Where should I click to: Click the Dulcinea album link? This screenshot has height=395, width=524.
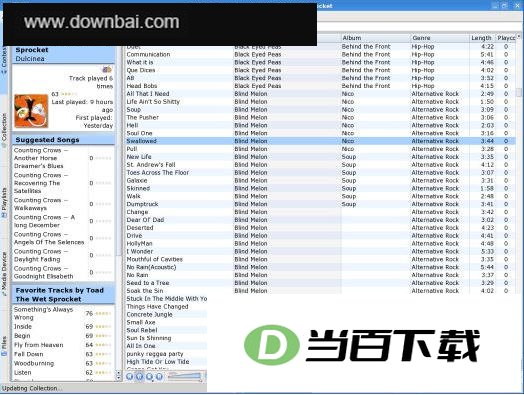(30, 58)
